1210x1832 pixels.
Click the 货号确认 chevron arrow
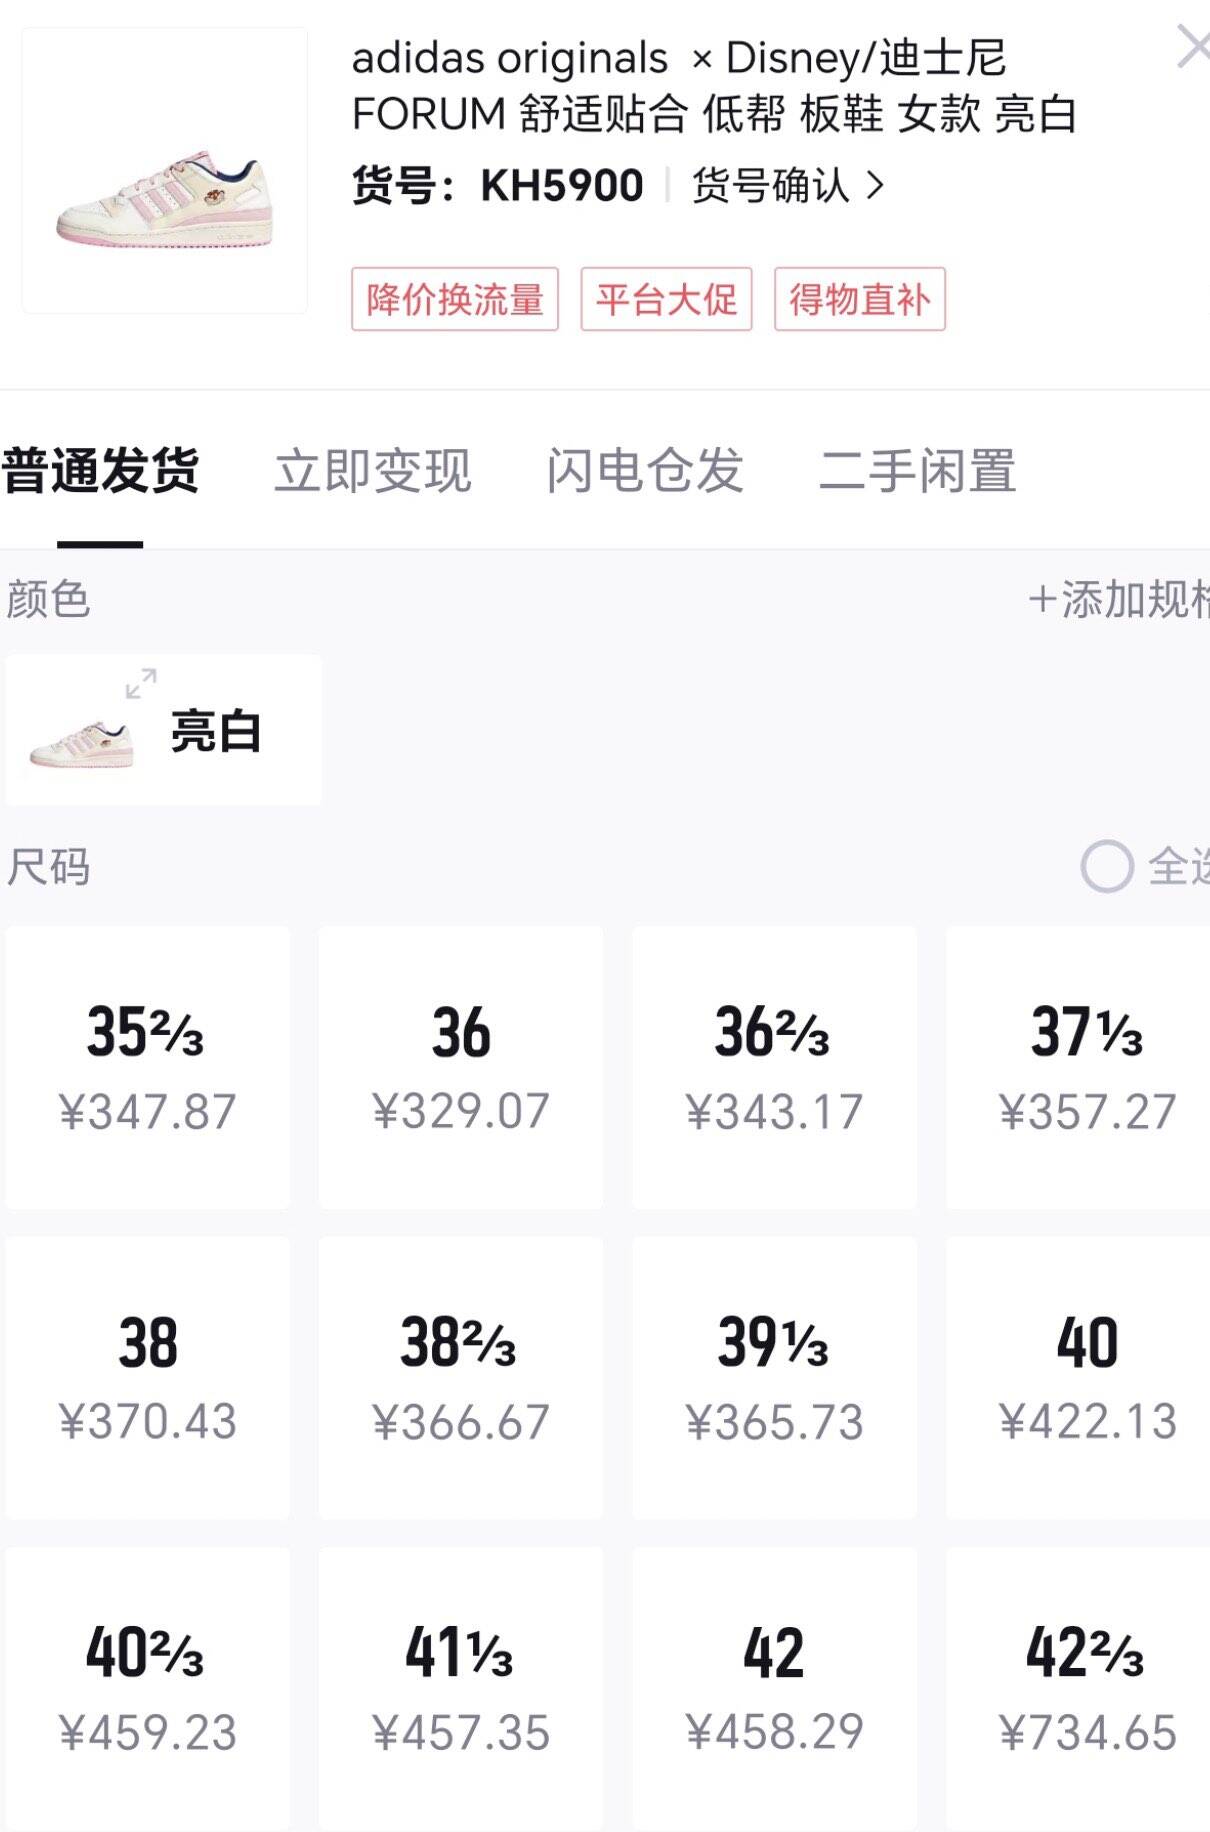(x=875, y=185)
